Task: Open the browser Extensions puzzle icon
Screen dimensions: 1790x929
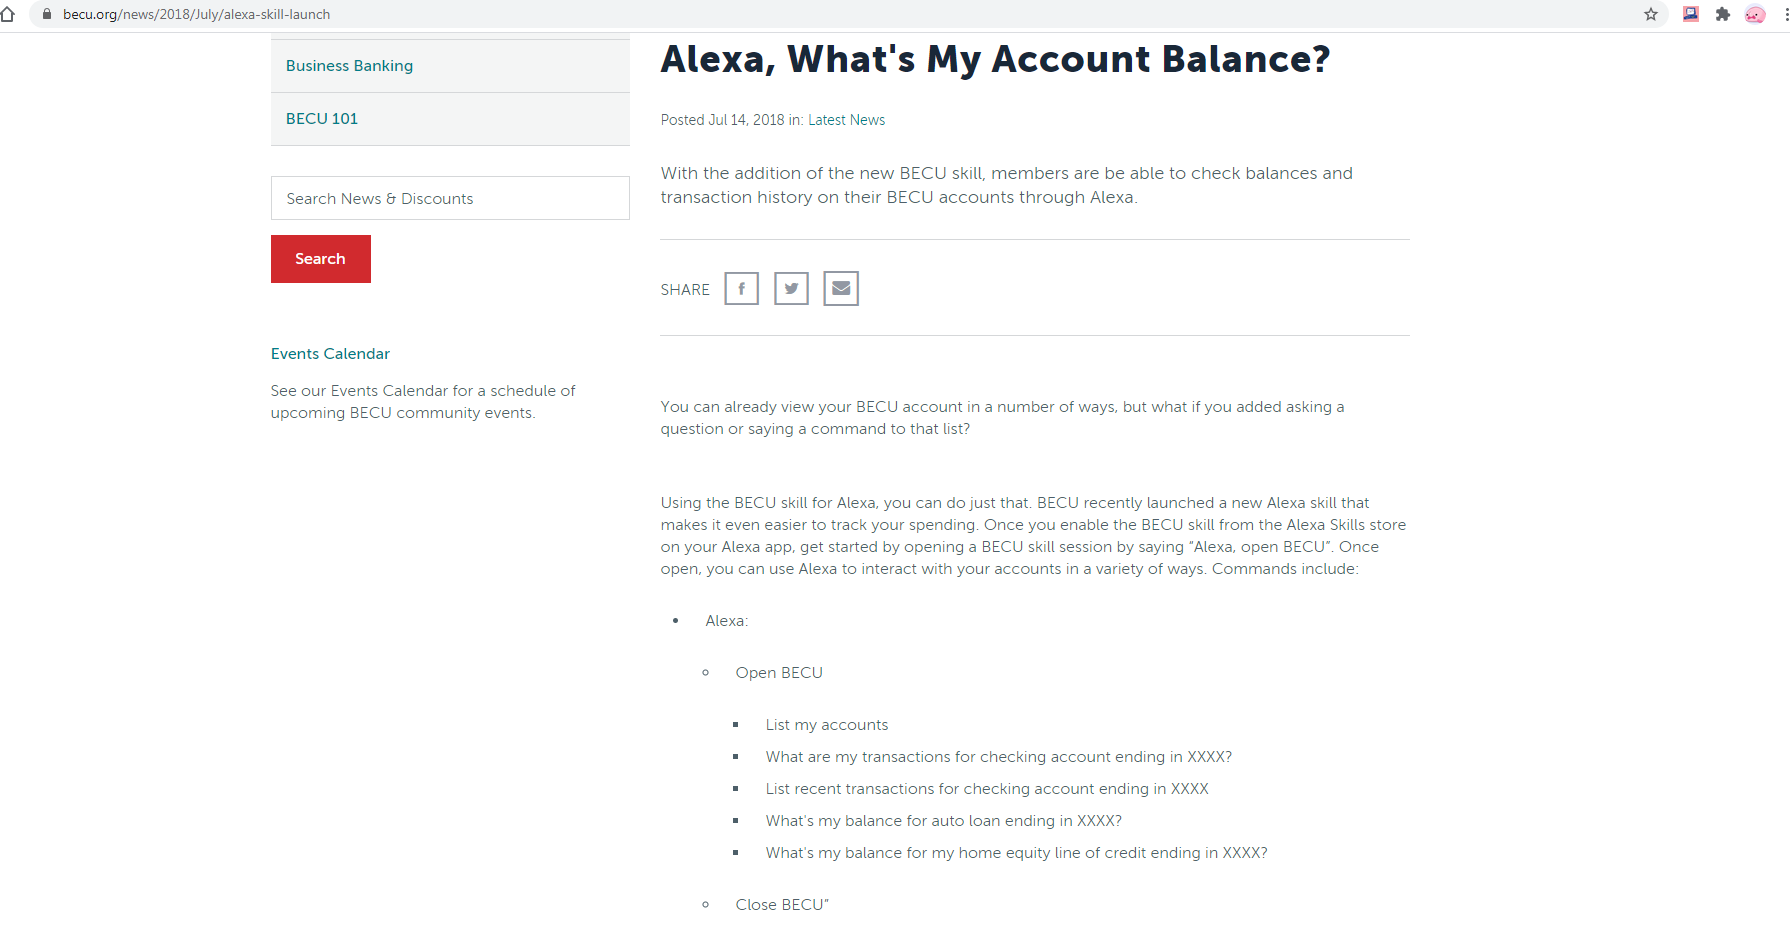Action: coord(1723,14)
